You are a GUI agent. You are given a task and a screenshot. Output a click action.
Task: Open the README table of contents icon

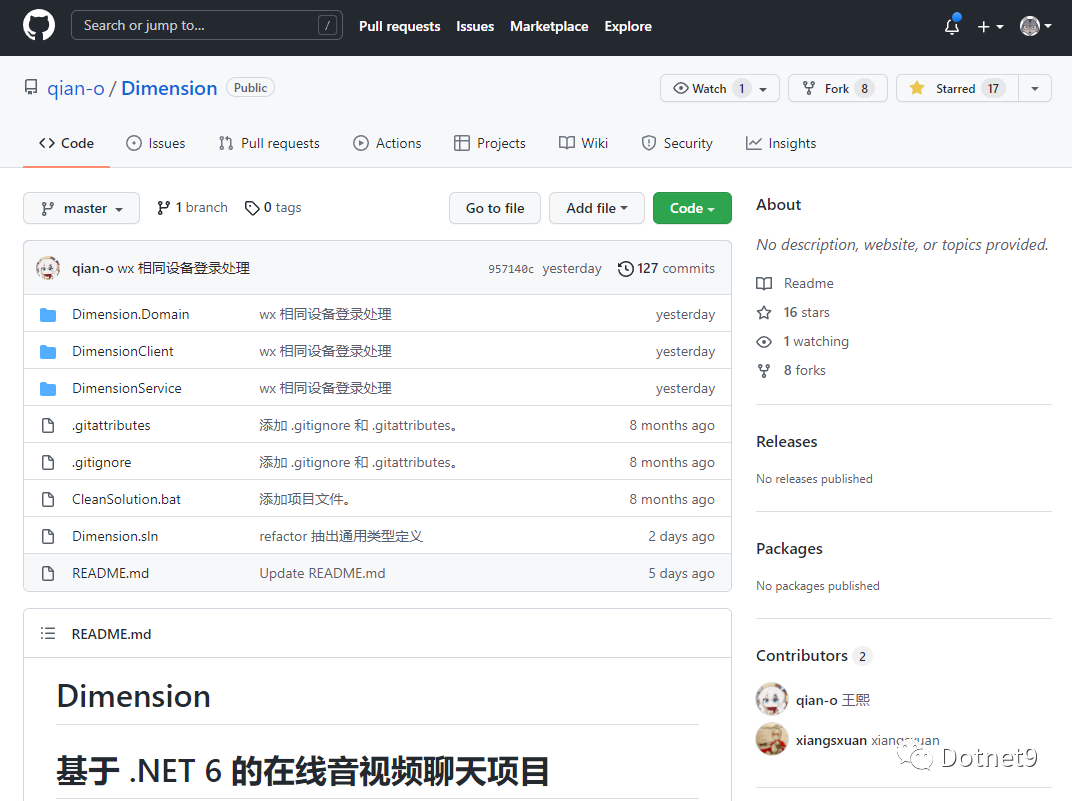tap(48, 634)
